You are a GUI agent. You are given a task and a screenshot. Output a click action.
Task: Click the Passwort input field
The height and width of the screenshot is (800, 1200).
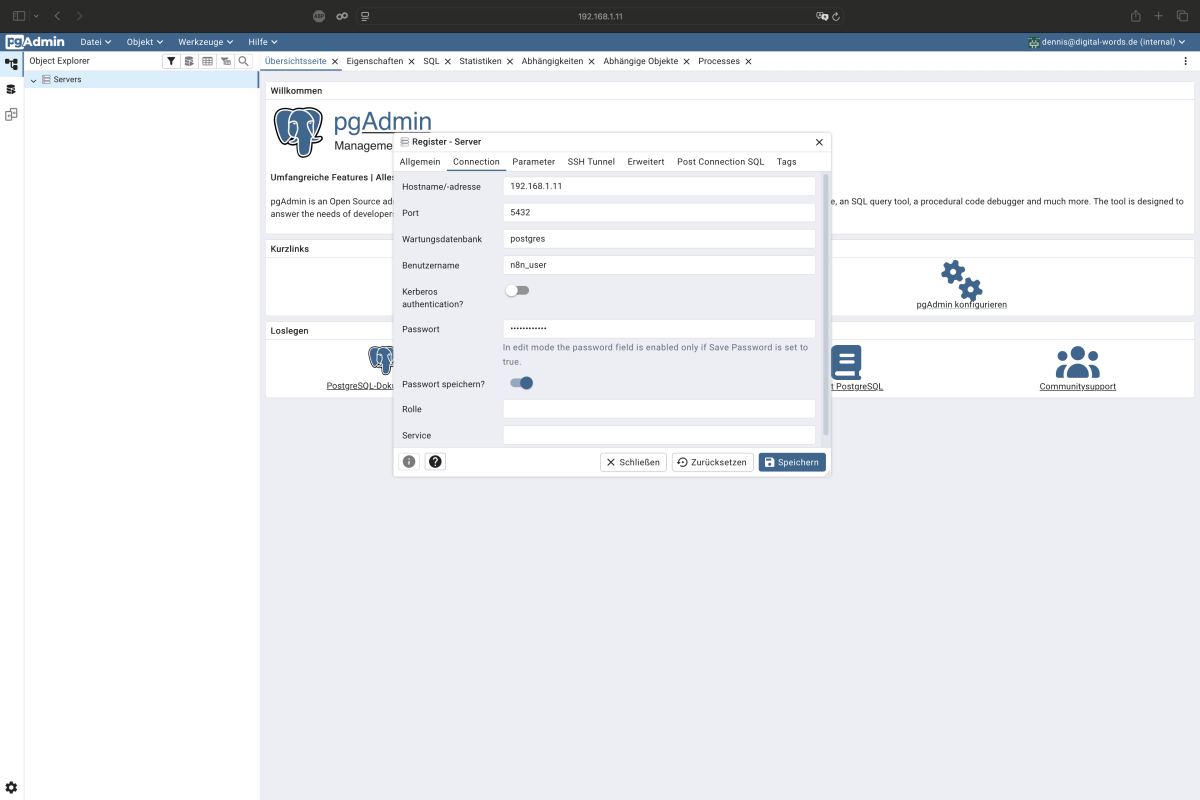click(659, 329)
